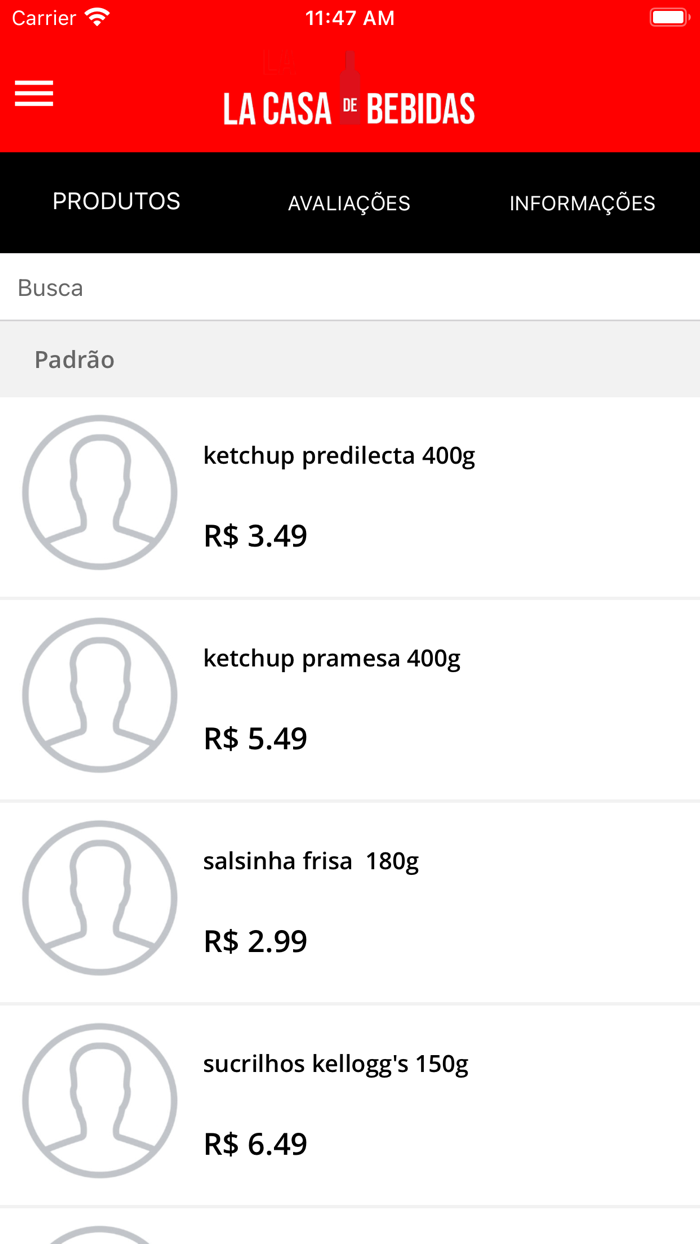Tap the sucrilhos kellogg's placeholder image
The height and width of the screenshot is (1244, 700).
[x=100, y=1101]
